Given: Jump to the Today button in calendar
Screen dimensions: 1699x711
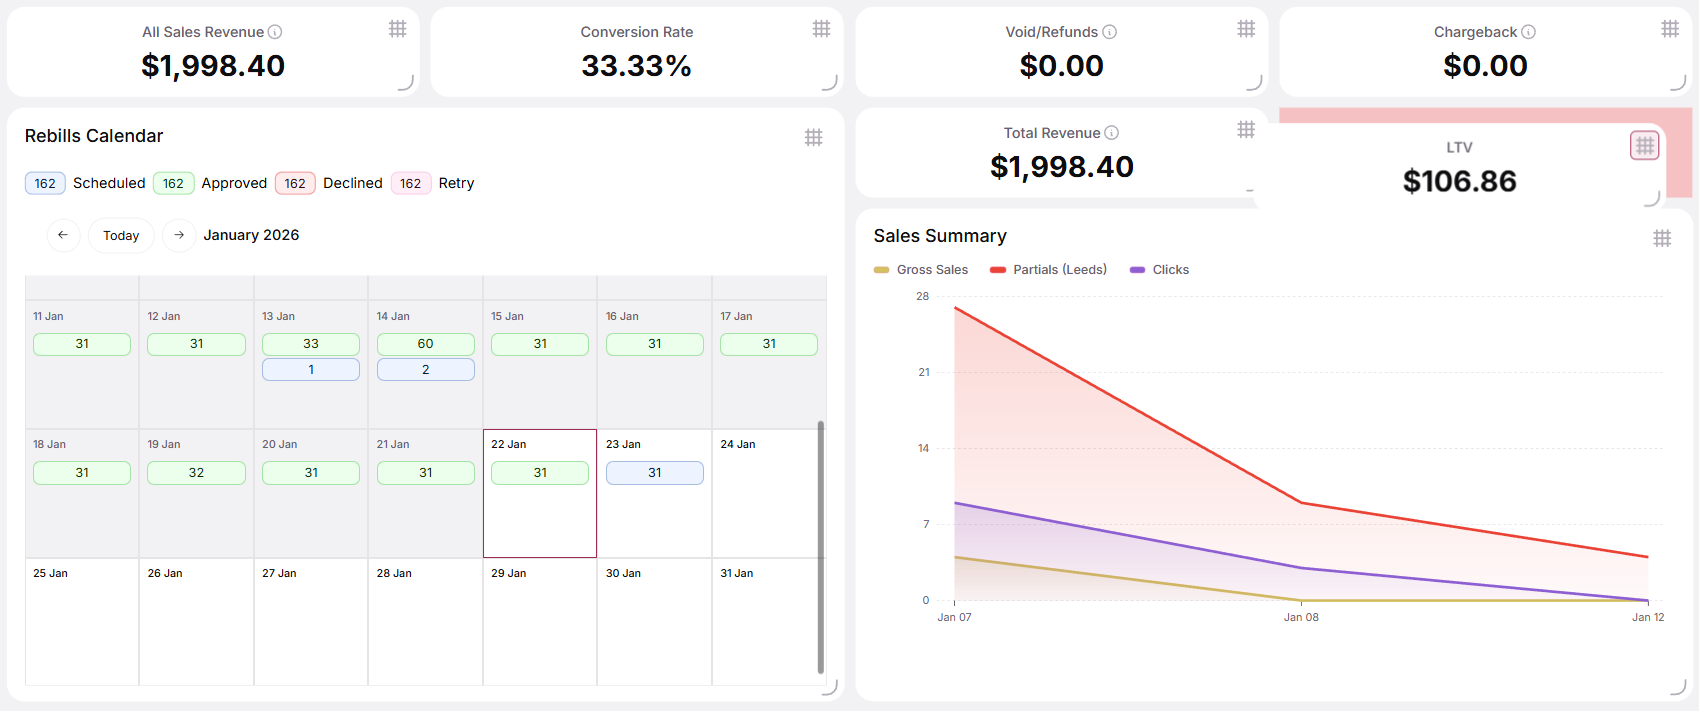Looking at the screenshot, I should [121, 235].
